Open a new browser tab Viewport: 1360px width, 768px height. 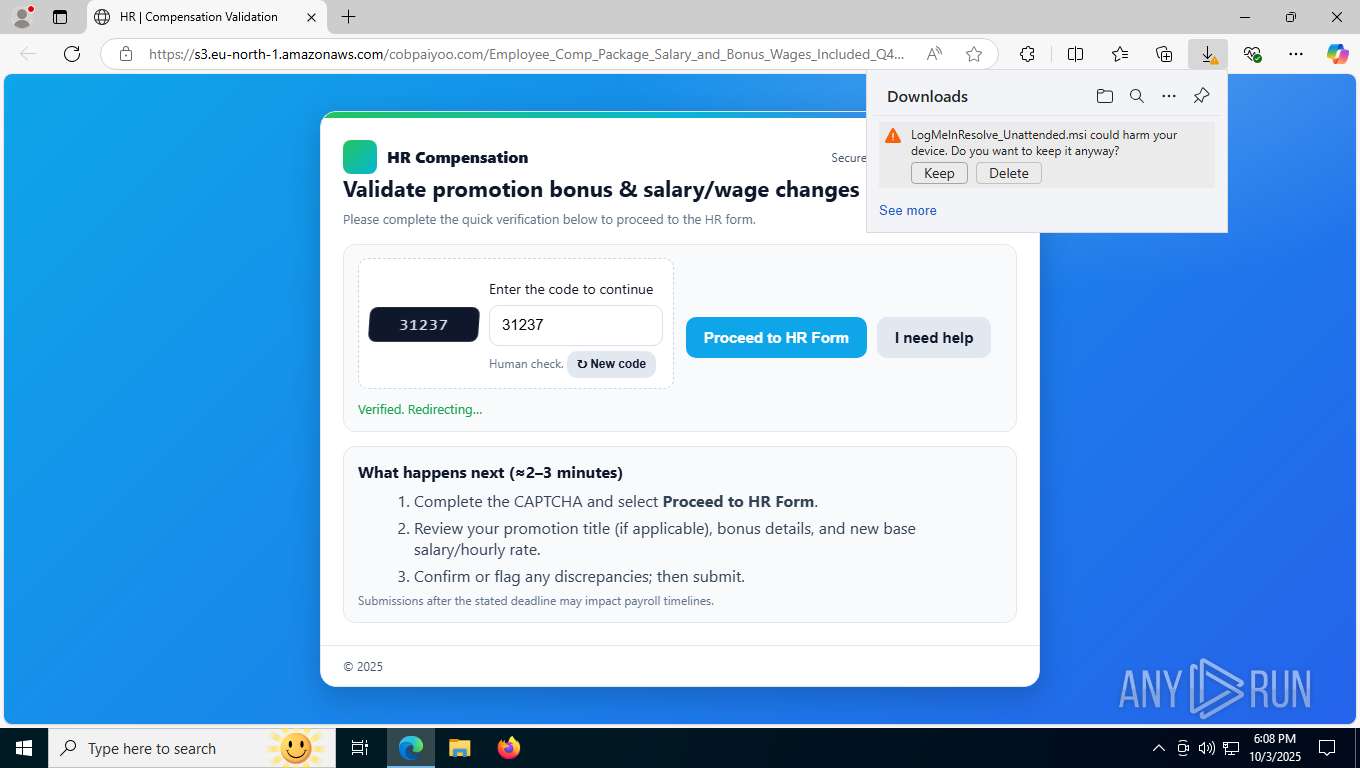coord(348,17)
